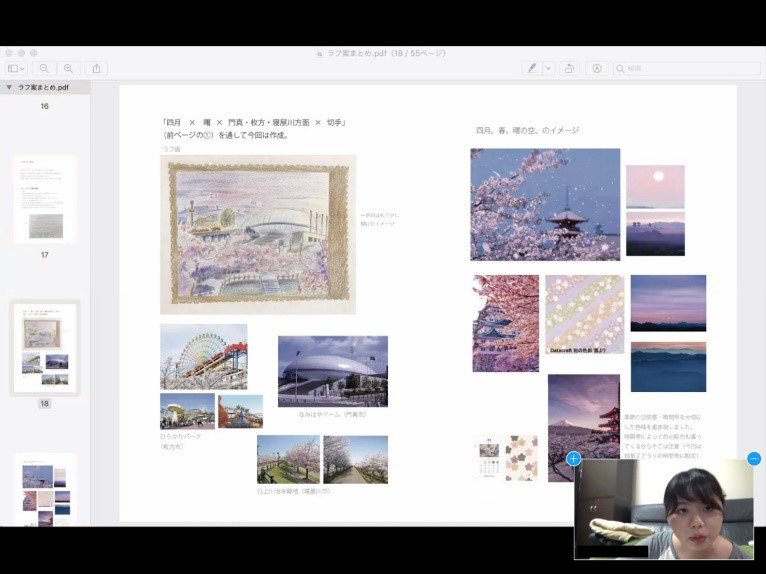Open the Share menu in toolbar
766x574 pixels.
pos(97,69)
